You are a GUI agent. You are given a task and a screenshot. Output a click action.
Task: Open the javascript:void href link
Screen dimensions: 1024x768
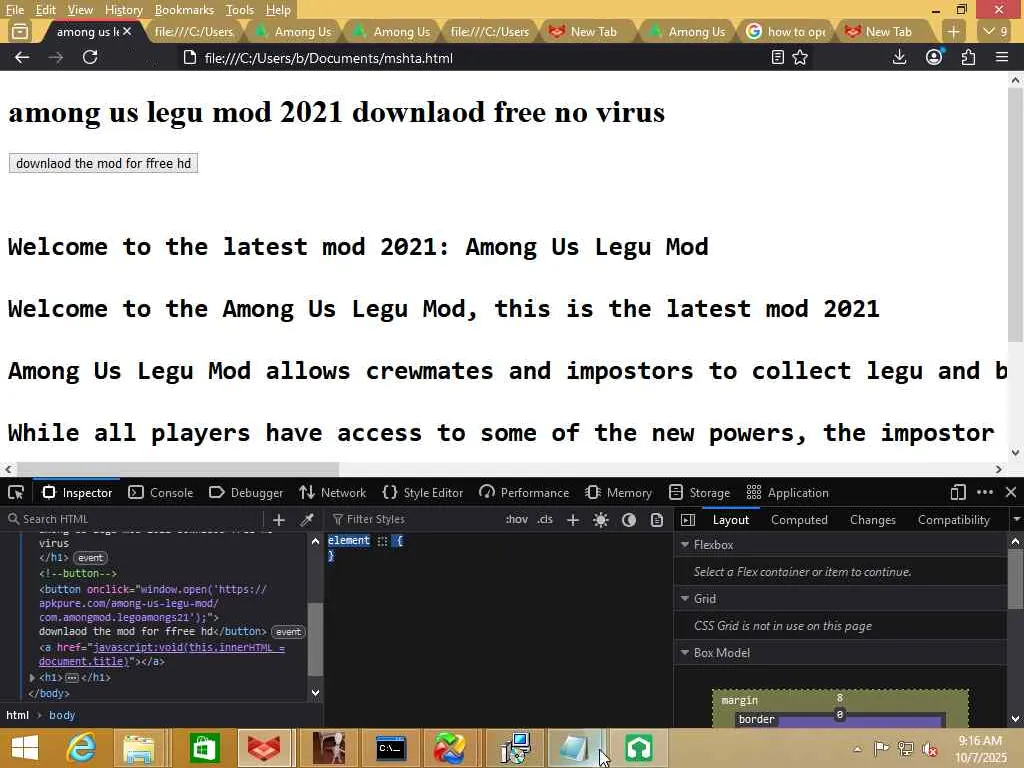[x=162, y=654]
